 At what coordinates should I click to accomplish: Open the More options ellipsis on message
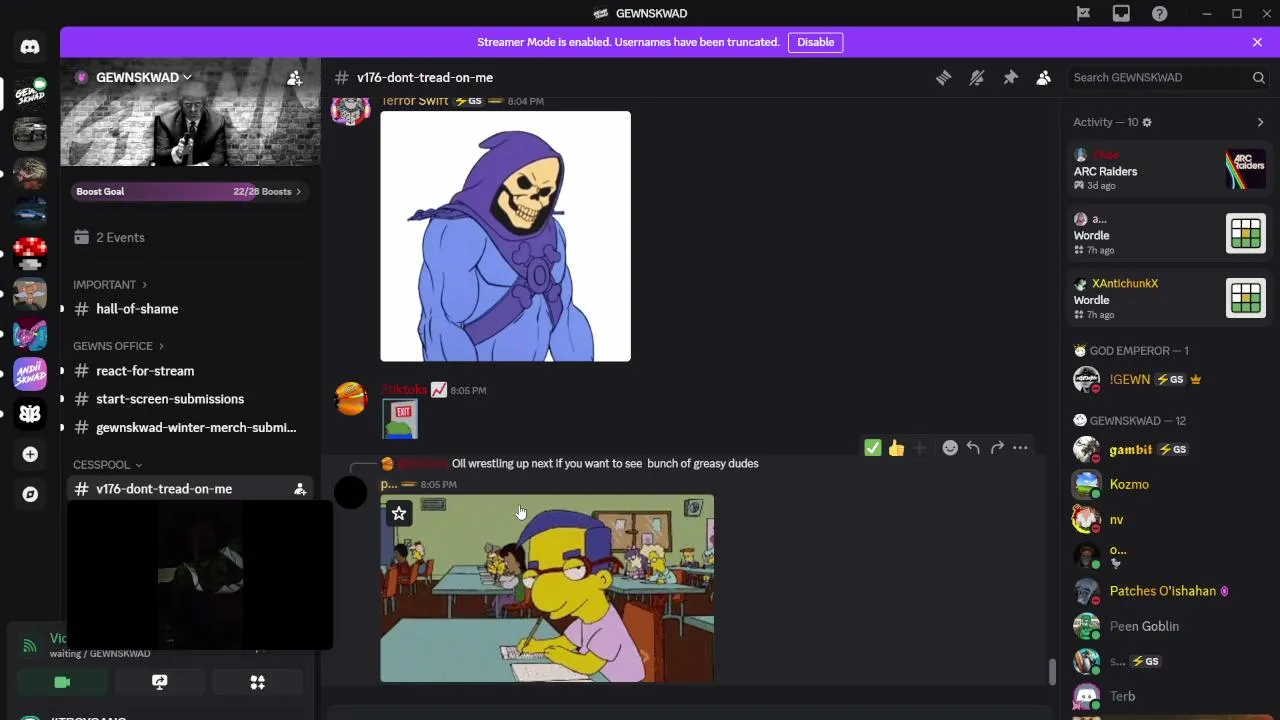pos(1020,448)
